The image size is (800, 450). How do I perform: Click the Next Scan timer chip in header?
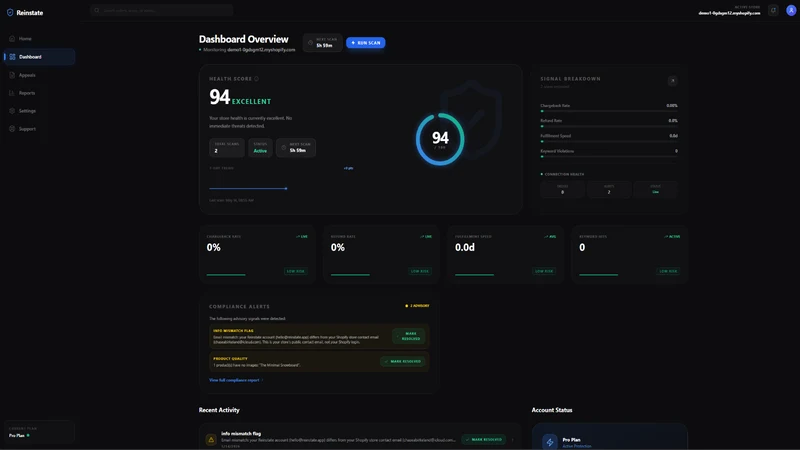coord(322,43)
